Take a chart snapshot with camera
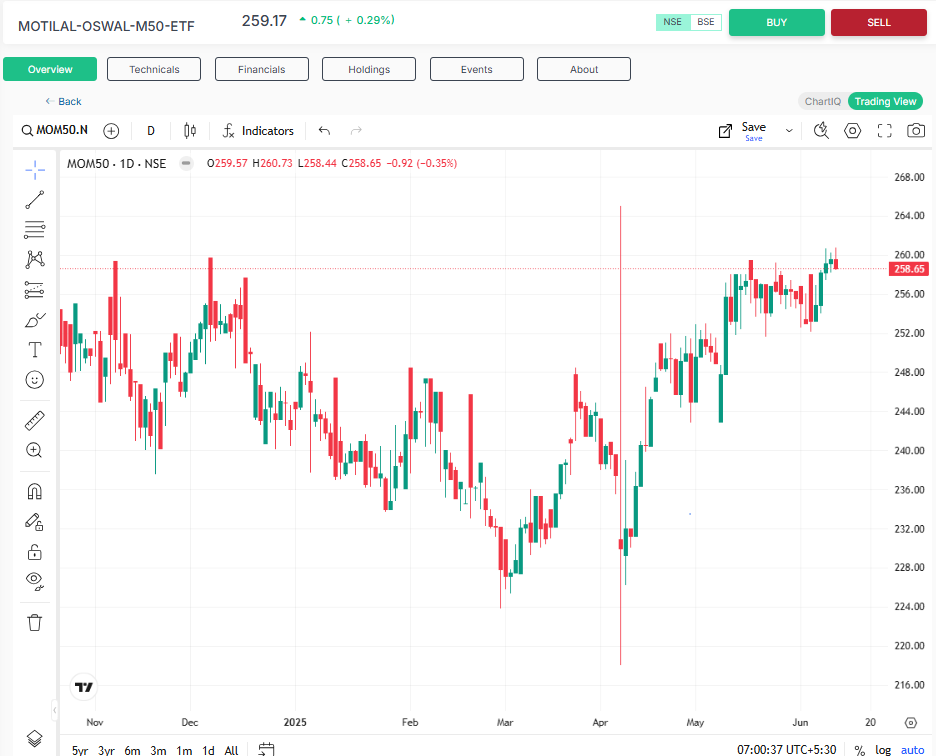 click(916, 130)
